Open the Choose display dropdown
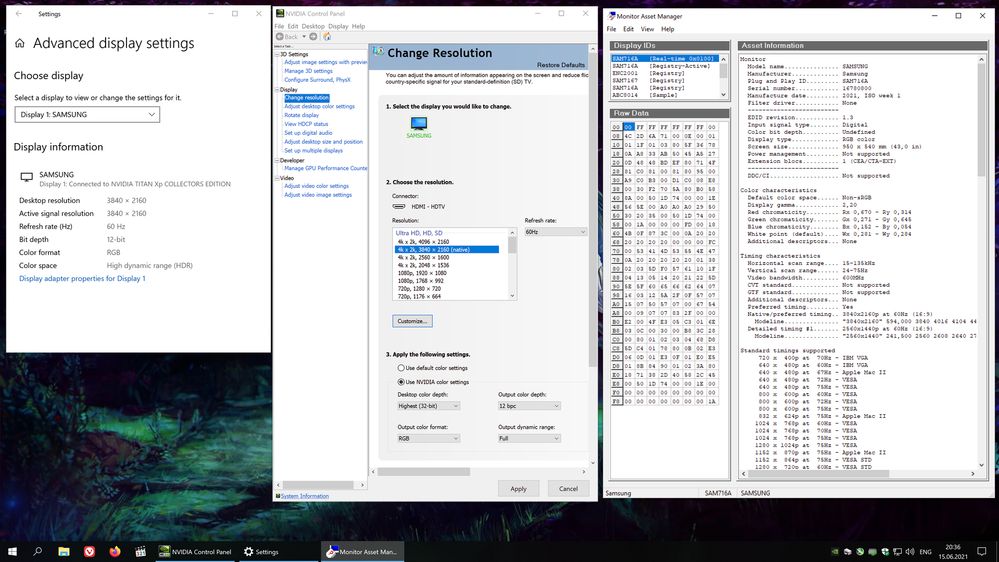The image size is (999, 562). coord(87,115)
